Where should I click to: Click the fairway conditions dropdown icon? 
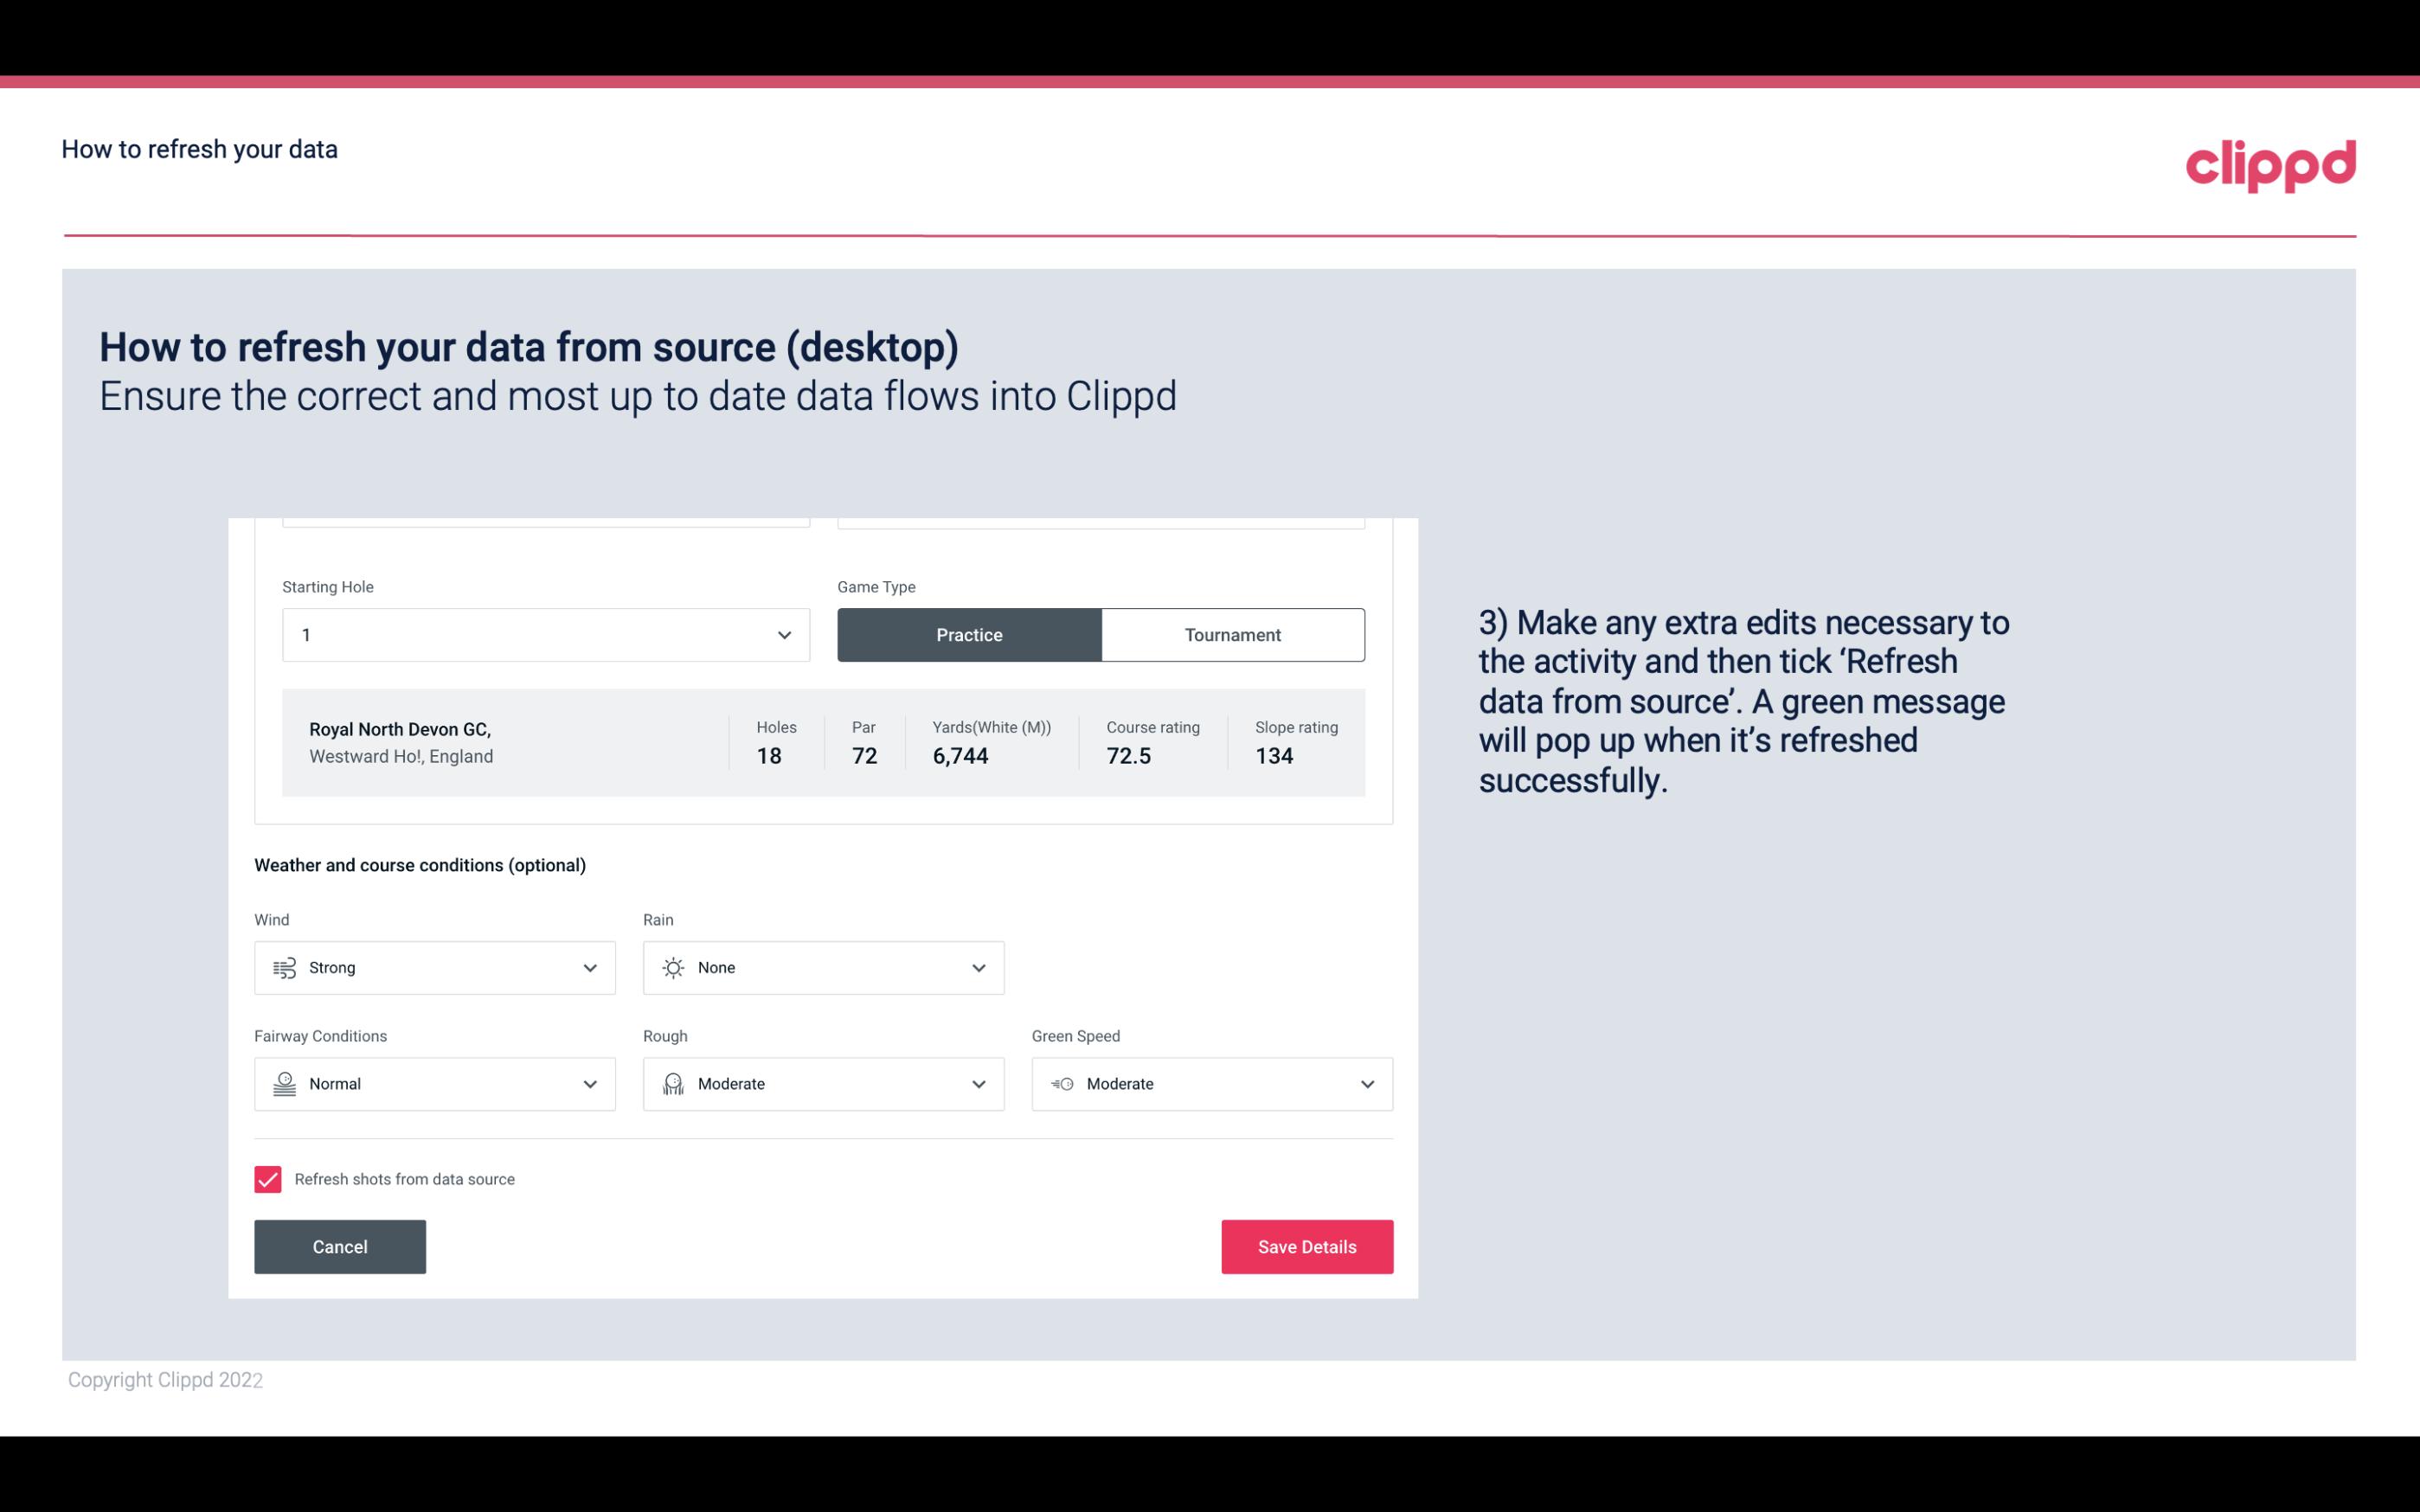tap(589, 1084)
